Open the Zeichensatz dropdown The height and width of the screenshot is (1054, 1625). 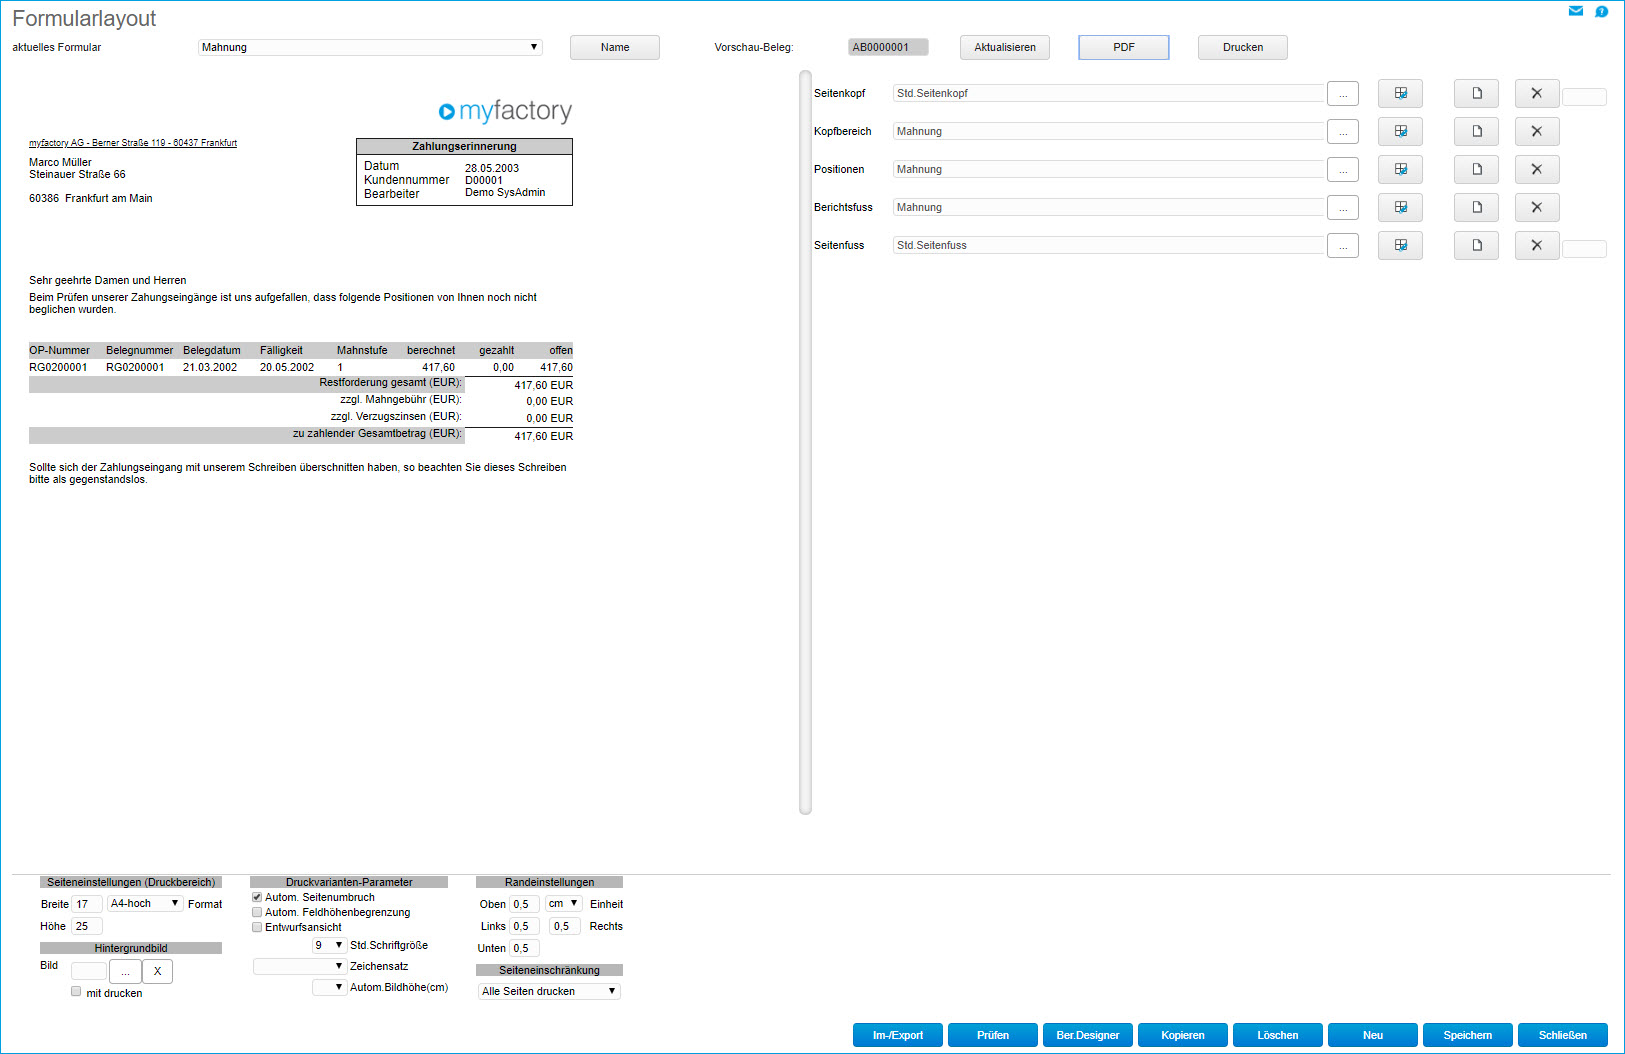point(299,966)
